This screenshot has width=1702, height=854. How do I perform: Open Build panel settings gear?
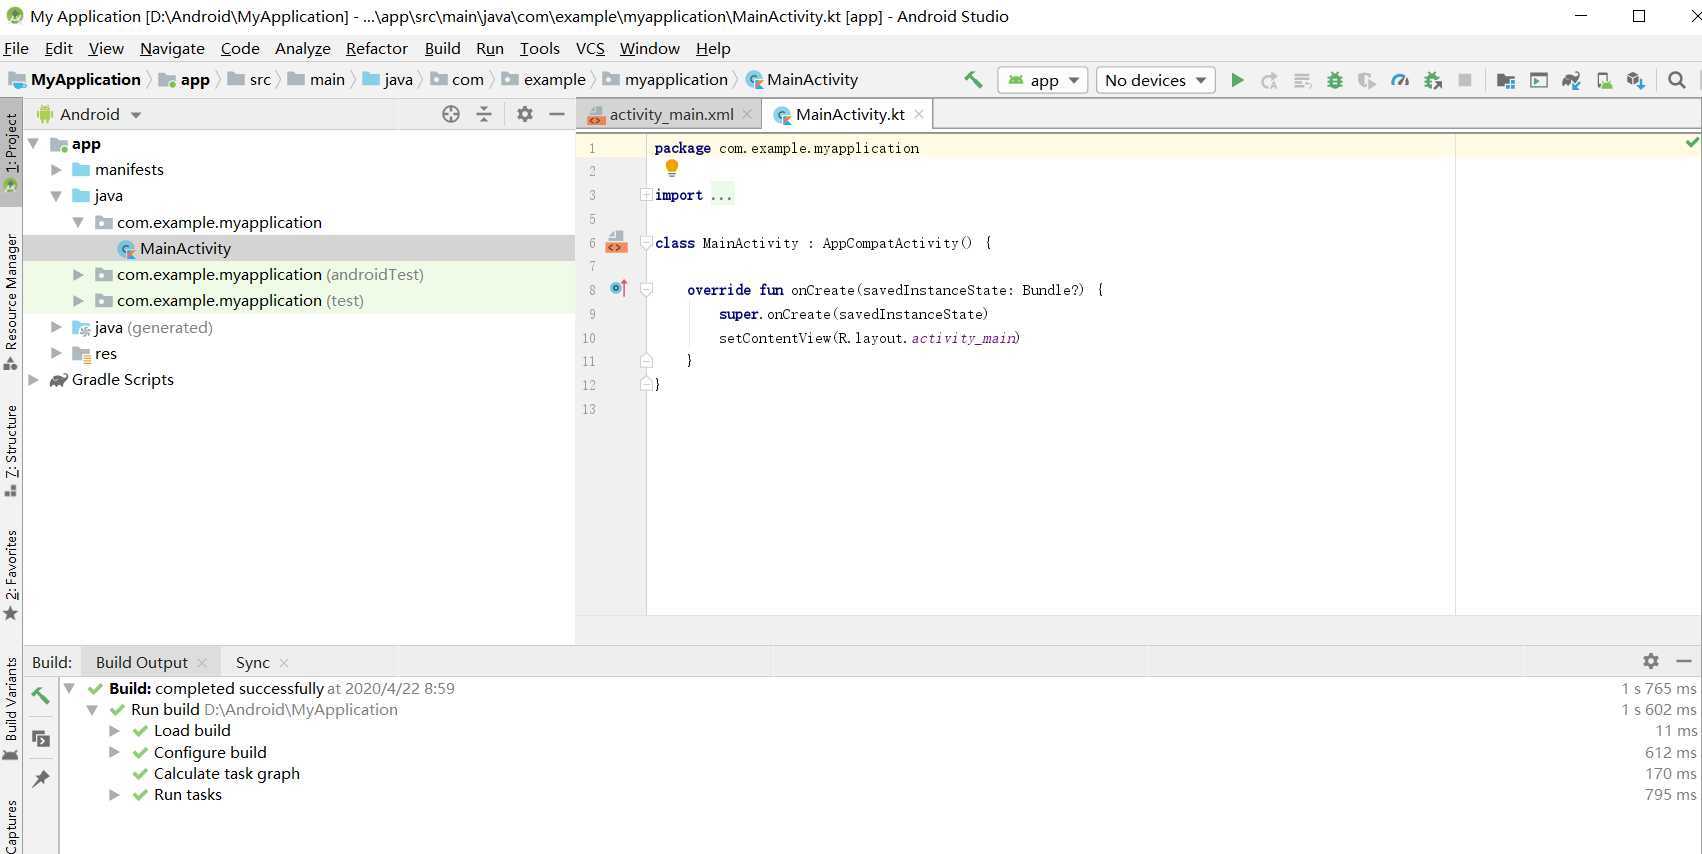coord(1651,661)
